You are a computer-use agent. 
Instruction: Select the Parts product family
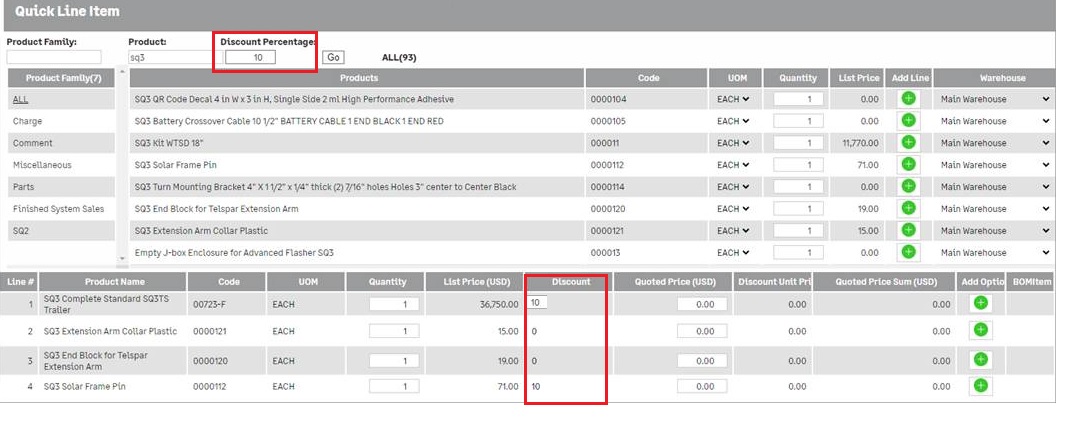[x=23, y=187]
